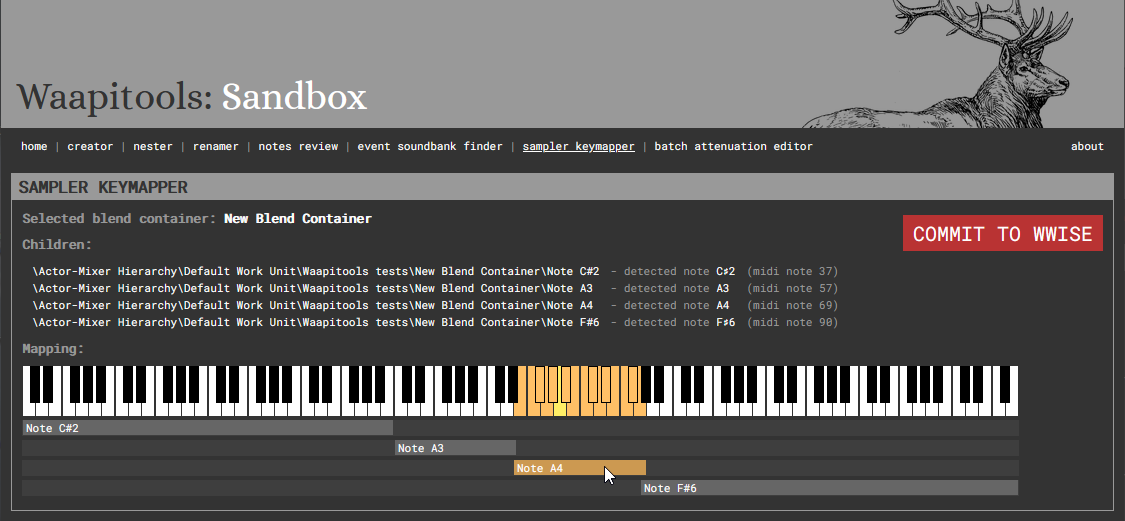Image resolution: width=1125 pixels, height=521 pixels.
Task: Select the Note A3 mapping bar
Action: pyautogui.click(x=455, y=448)
